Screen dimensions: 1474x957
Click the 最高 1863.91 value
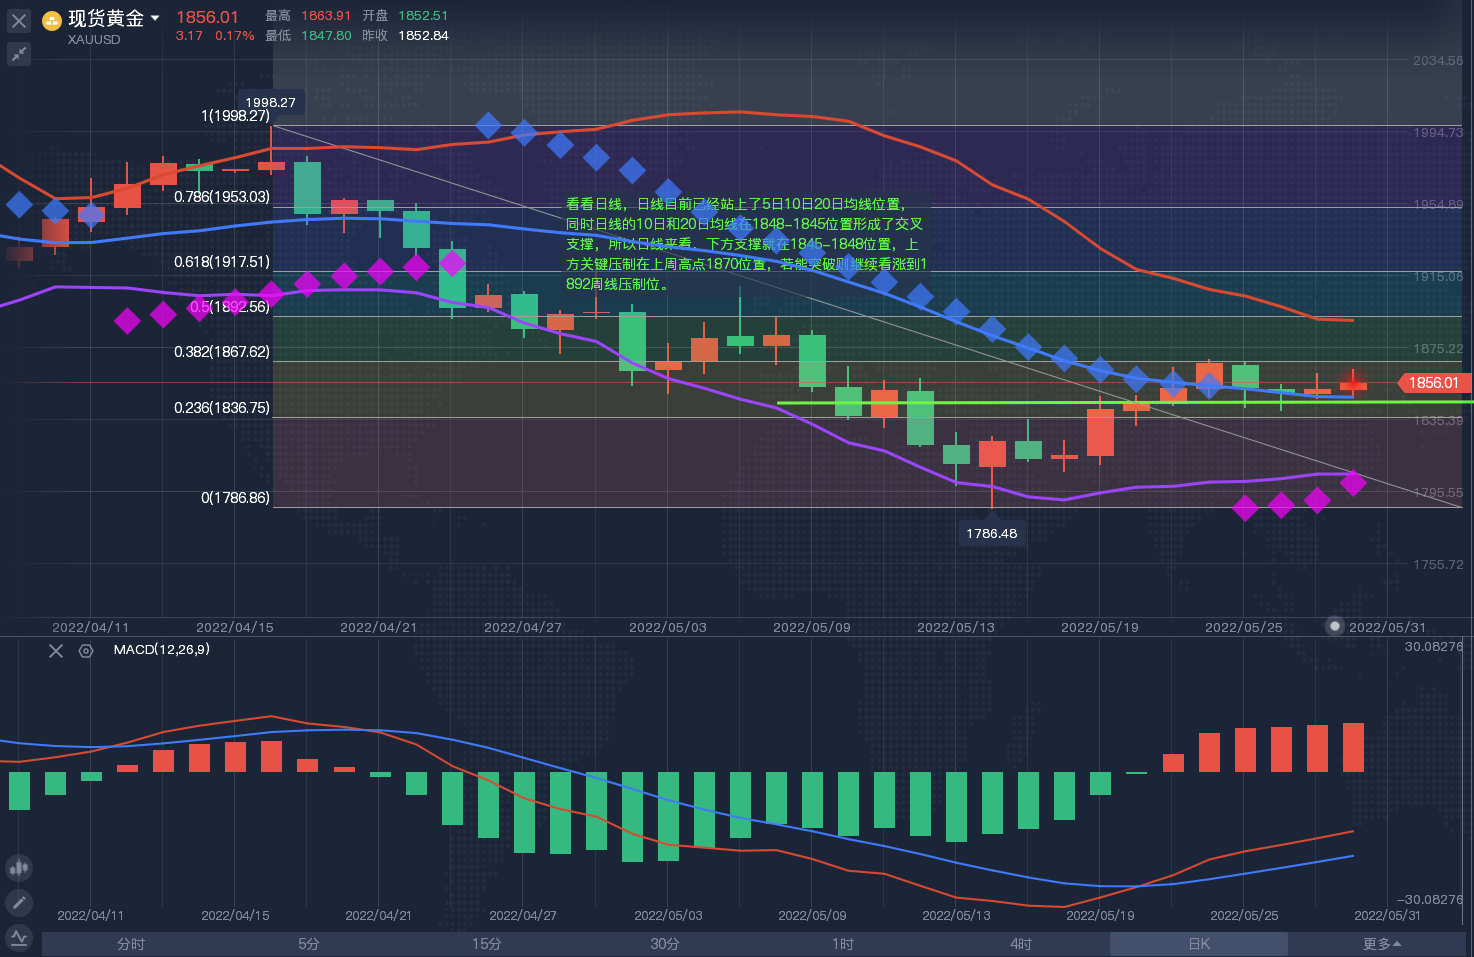click(x=326, y=16)
